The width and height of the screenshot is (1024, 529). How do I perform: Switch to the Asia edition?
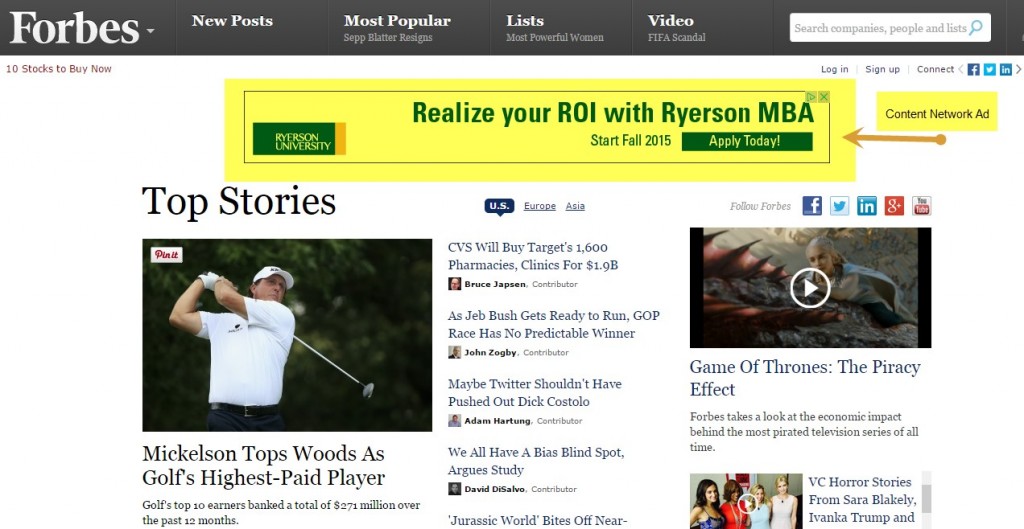[575, 206]
